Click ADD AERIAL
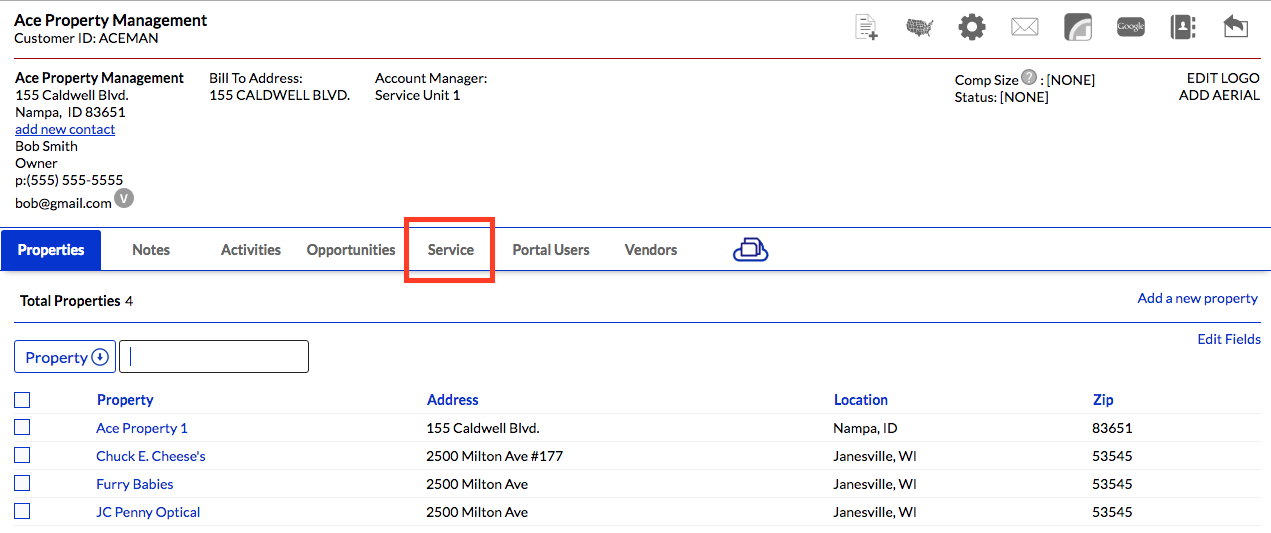This screenshot has width=1271, height=533. 1219,95
